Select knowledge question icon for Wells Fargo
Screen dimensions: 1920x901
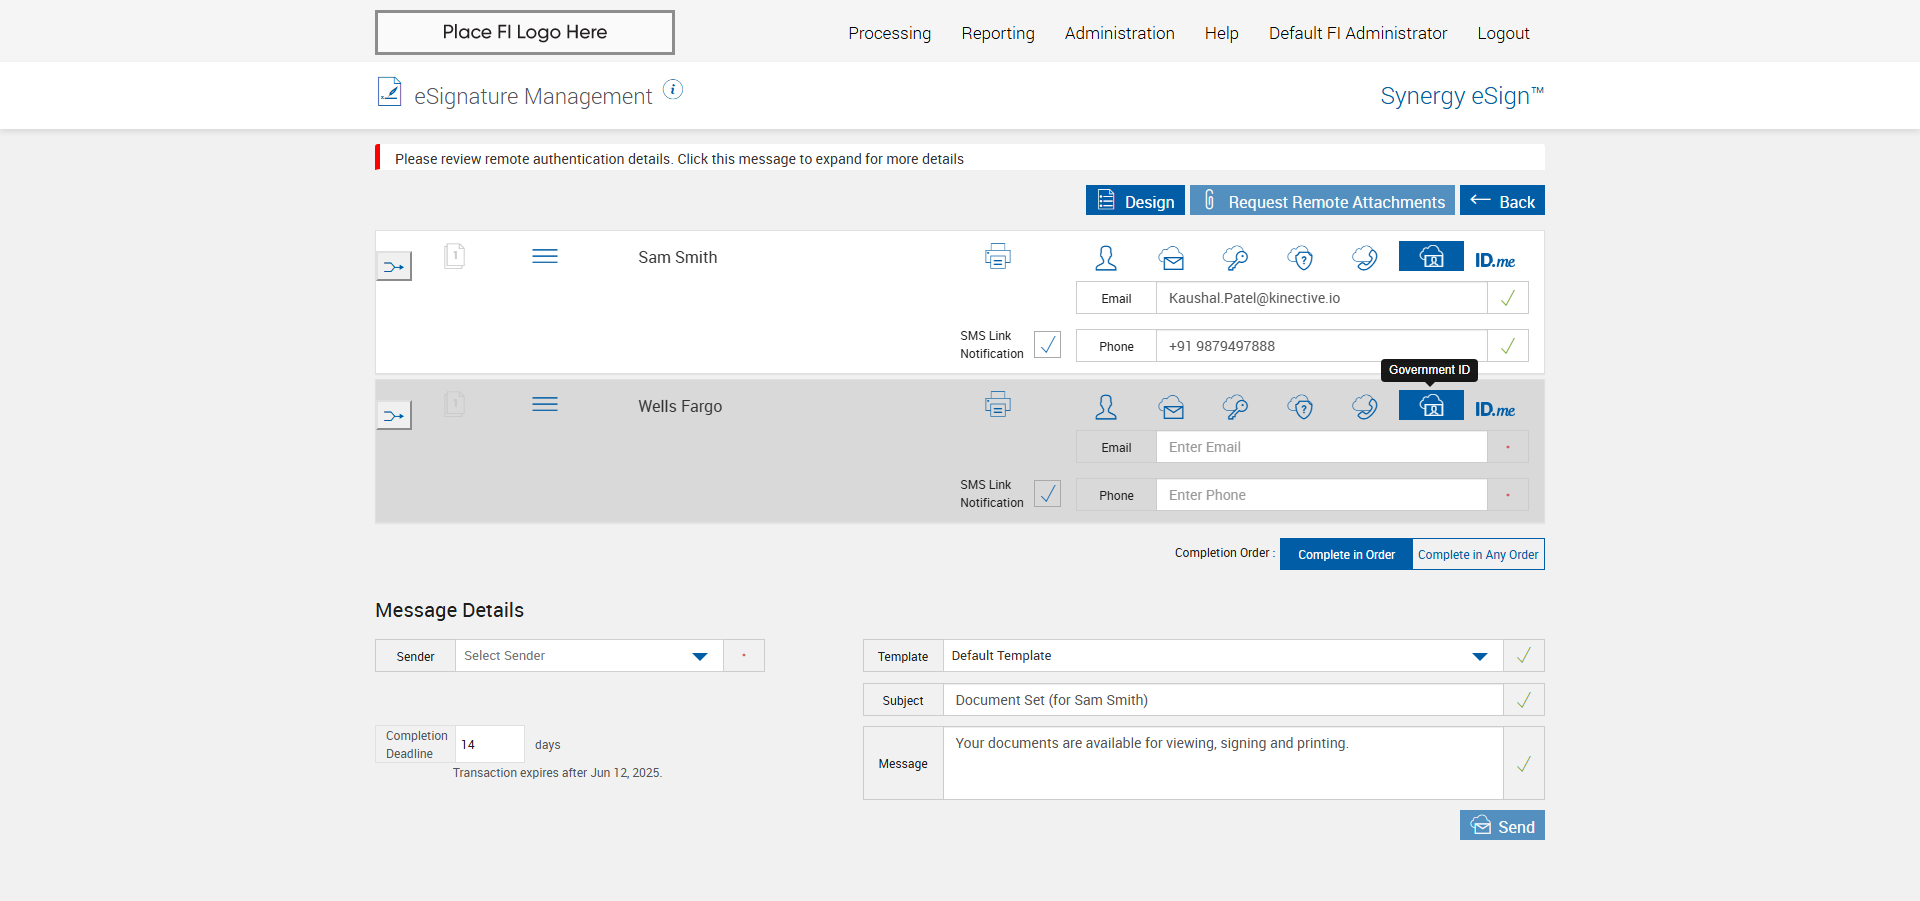pos(1301,407)
